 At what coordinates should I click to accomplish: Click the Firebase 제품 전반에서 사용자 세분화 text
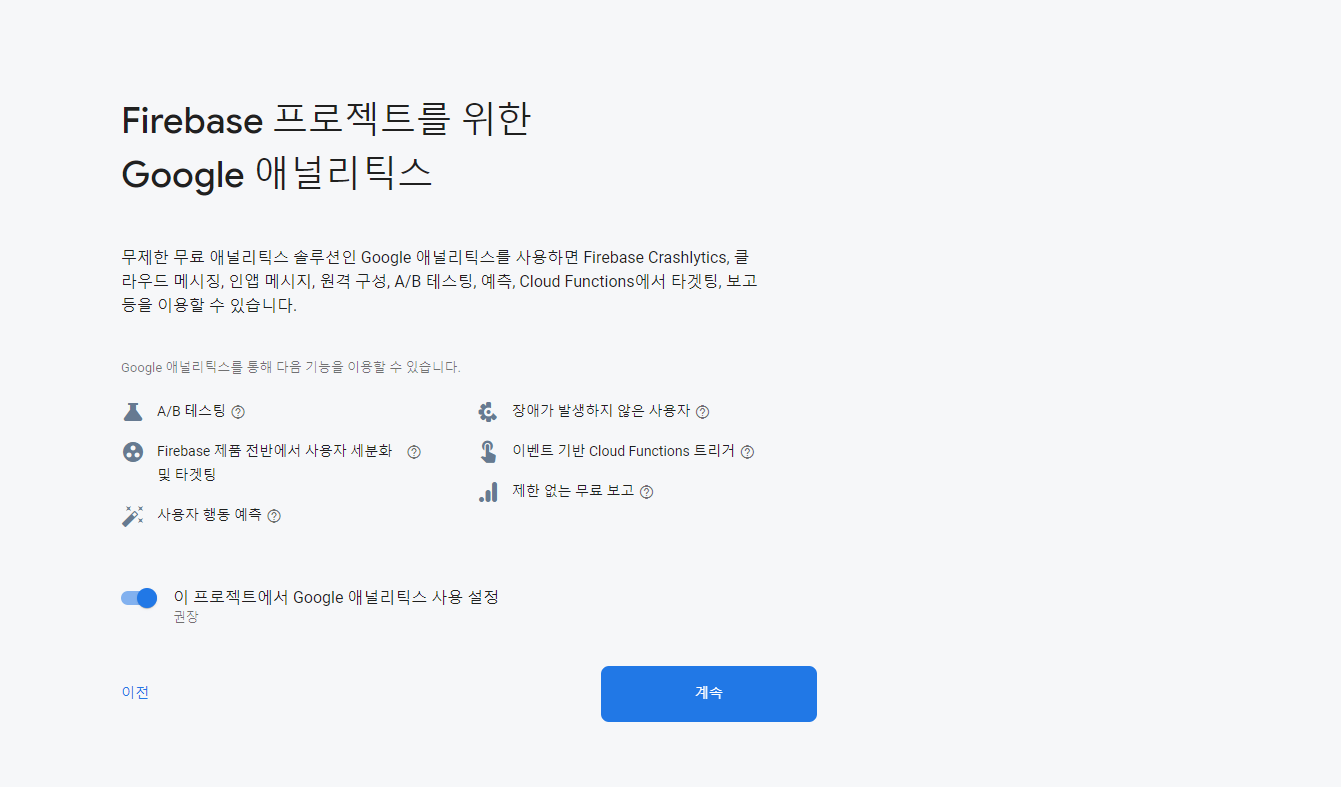275,463
